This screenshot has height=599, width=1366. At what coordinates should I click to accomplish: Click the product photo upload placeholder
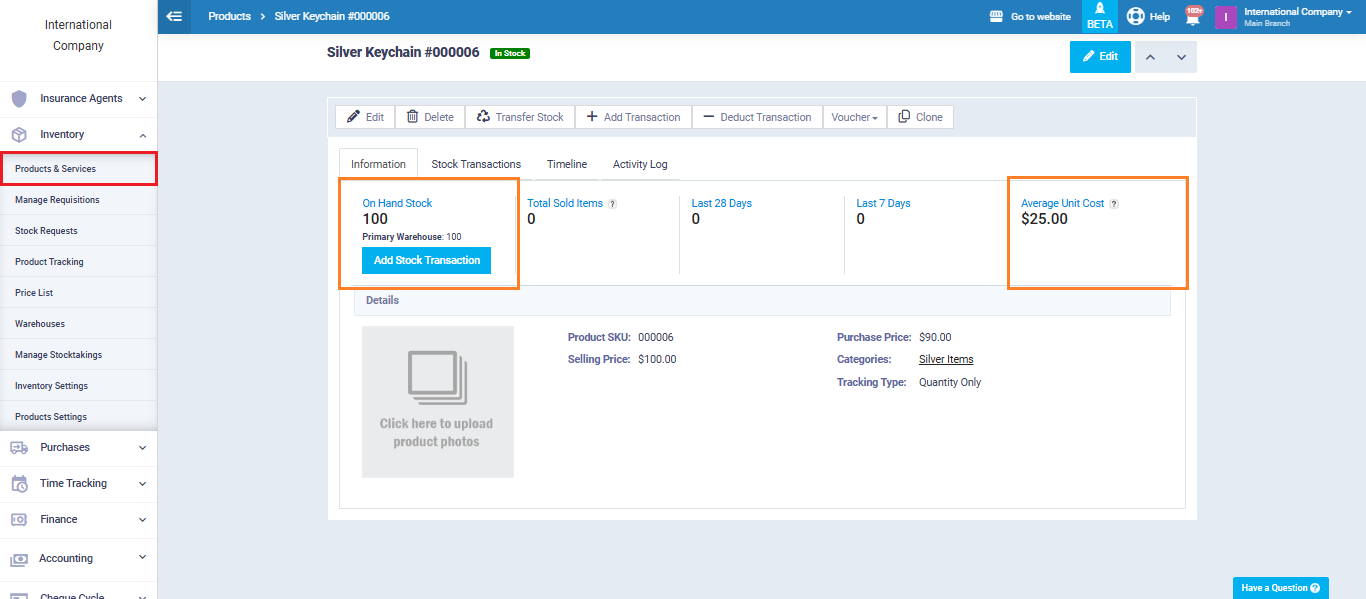click(437, 402)
